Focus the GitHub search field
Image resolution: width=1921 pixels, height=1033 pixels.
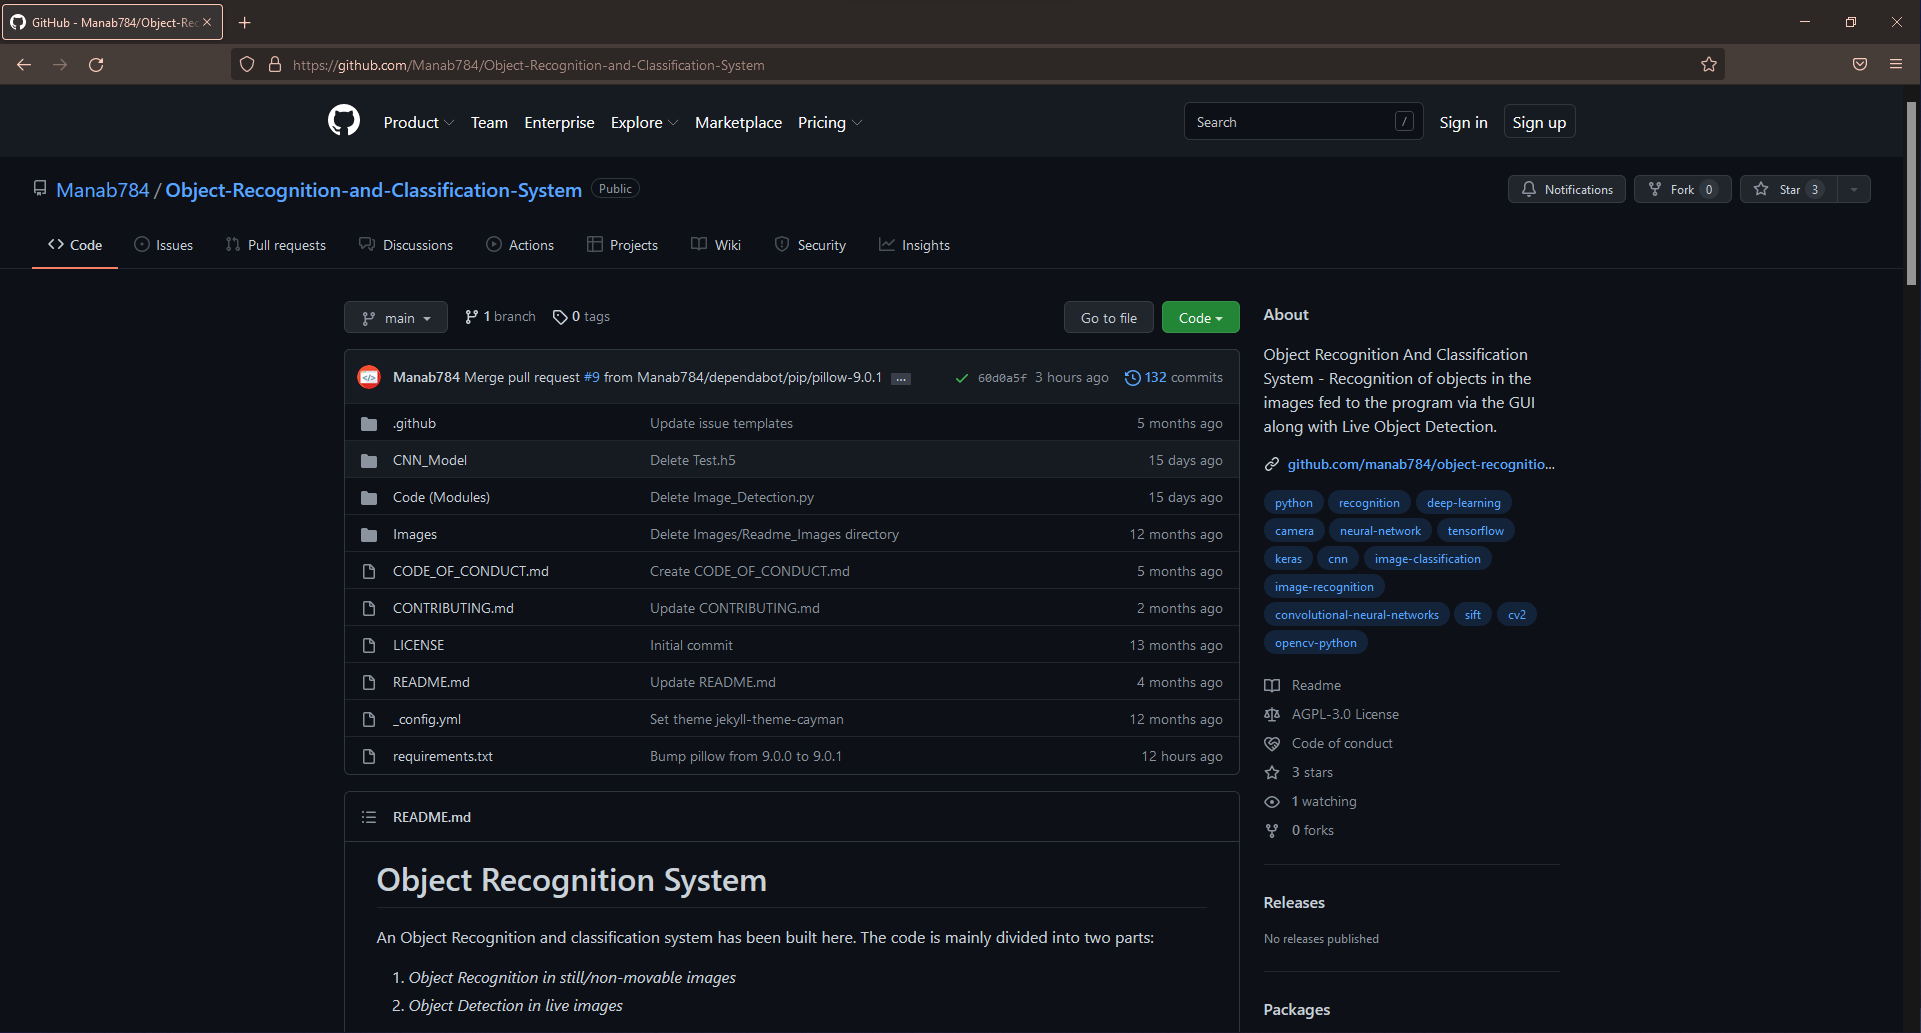click(1290, 122)
